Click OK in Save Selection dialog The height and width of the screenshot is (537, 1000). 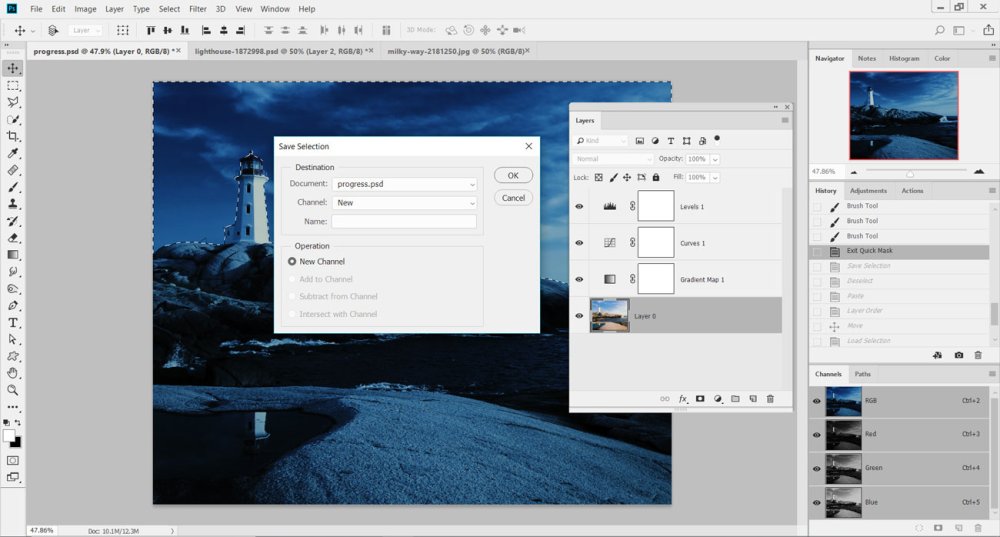513,175
